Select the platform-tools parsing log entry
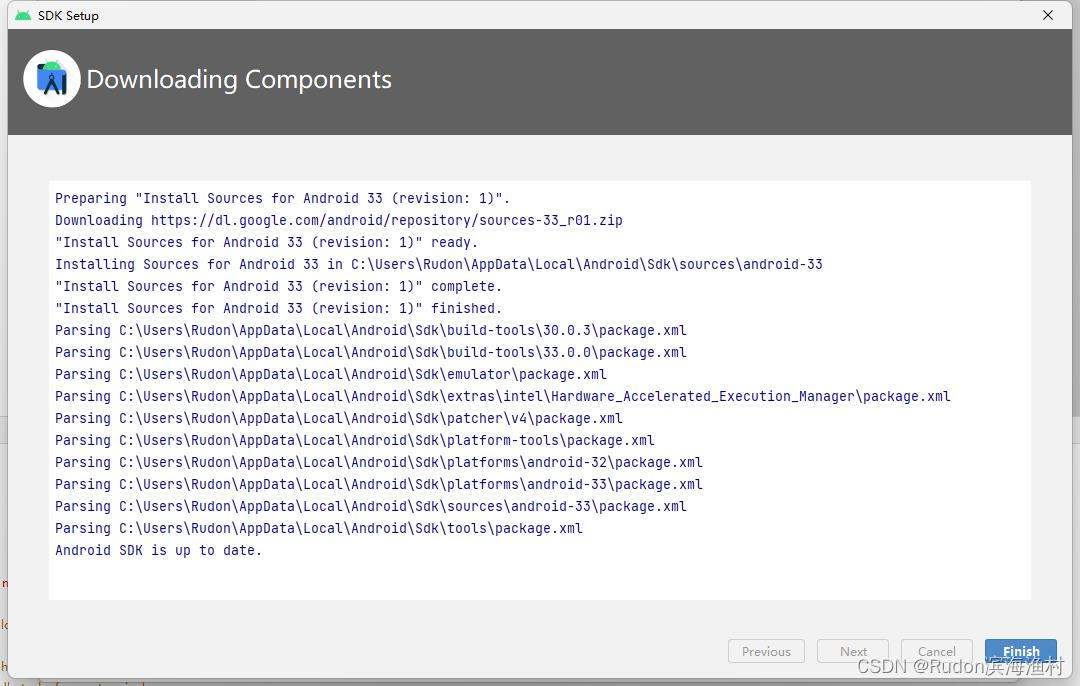This screenshot has width=1080, height=686. [355, 440]
